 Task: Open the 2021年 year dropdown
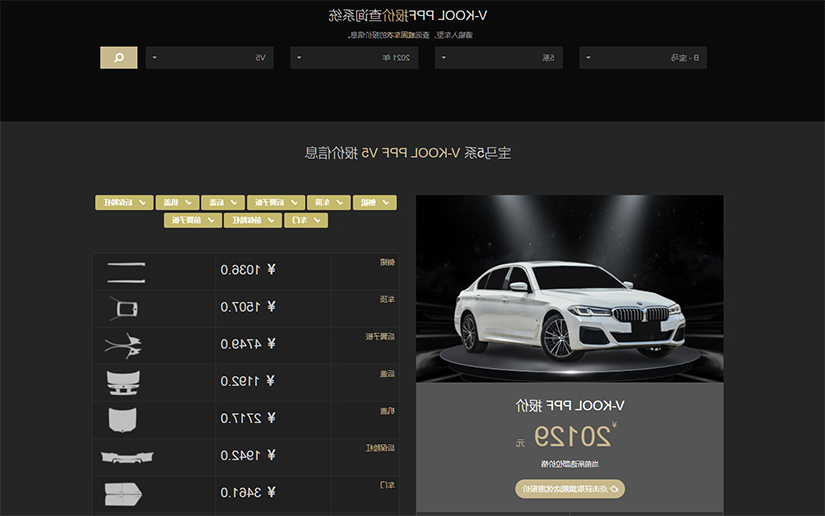click(x=354, y=58)
